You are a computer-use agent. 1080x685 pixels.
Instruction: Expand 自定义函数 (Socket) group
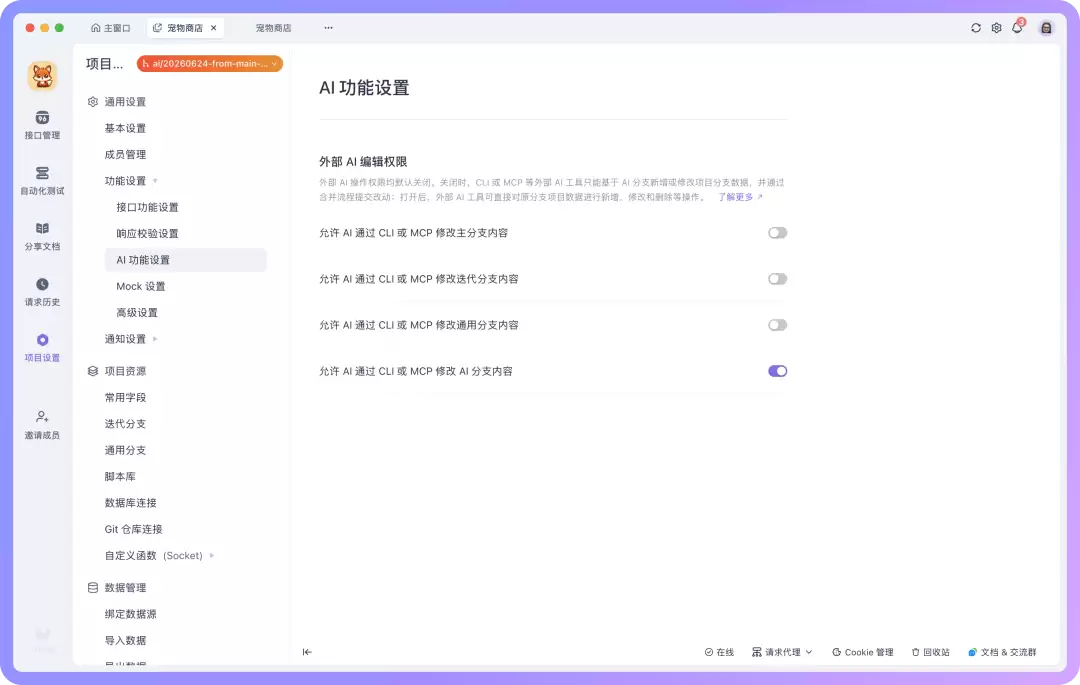pyautogui.click(x=211, y=556)
